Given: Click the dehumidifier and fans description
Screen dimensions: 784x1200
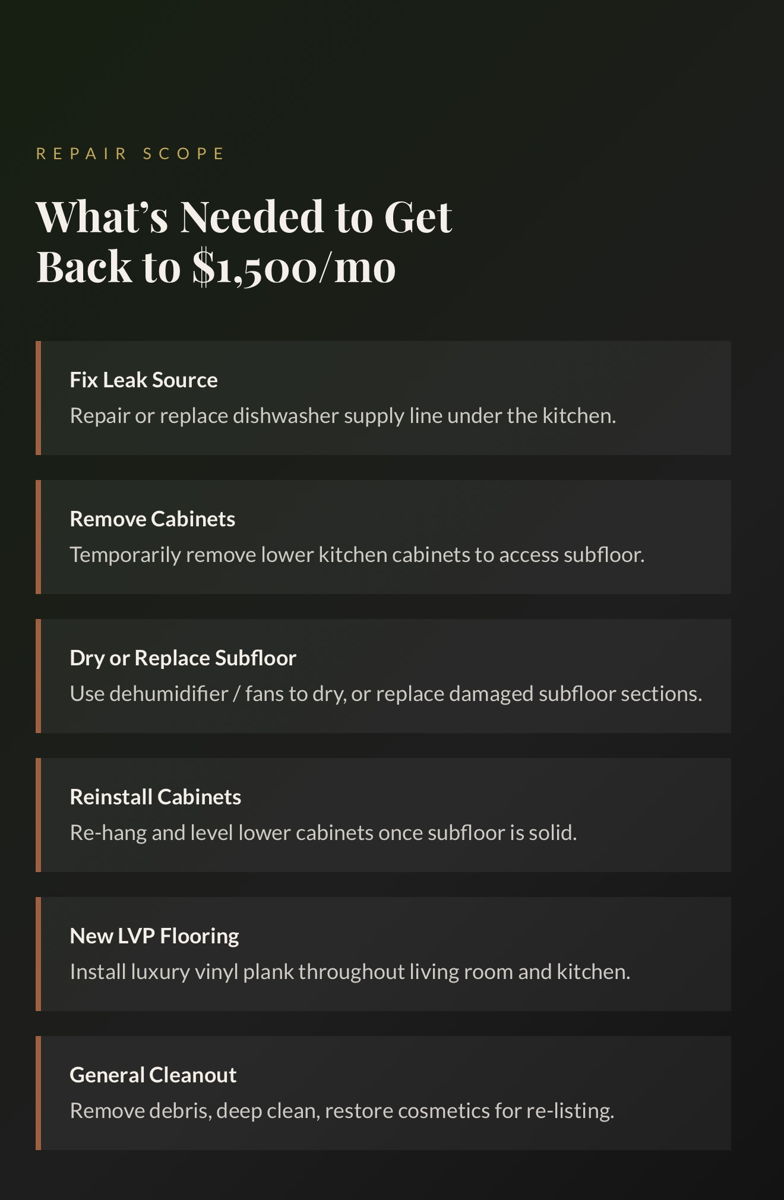Looking at the screenshot, I should coord(385,693).
